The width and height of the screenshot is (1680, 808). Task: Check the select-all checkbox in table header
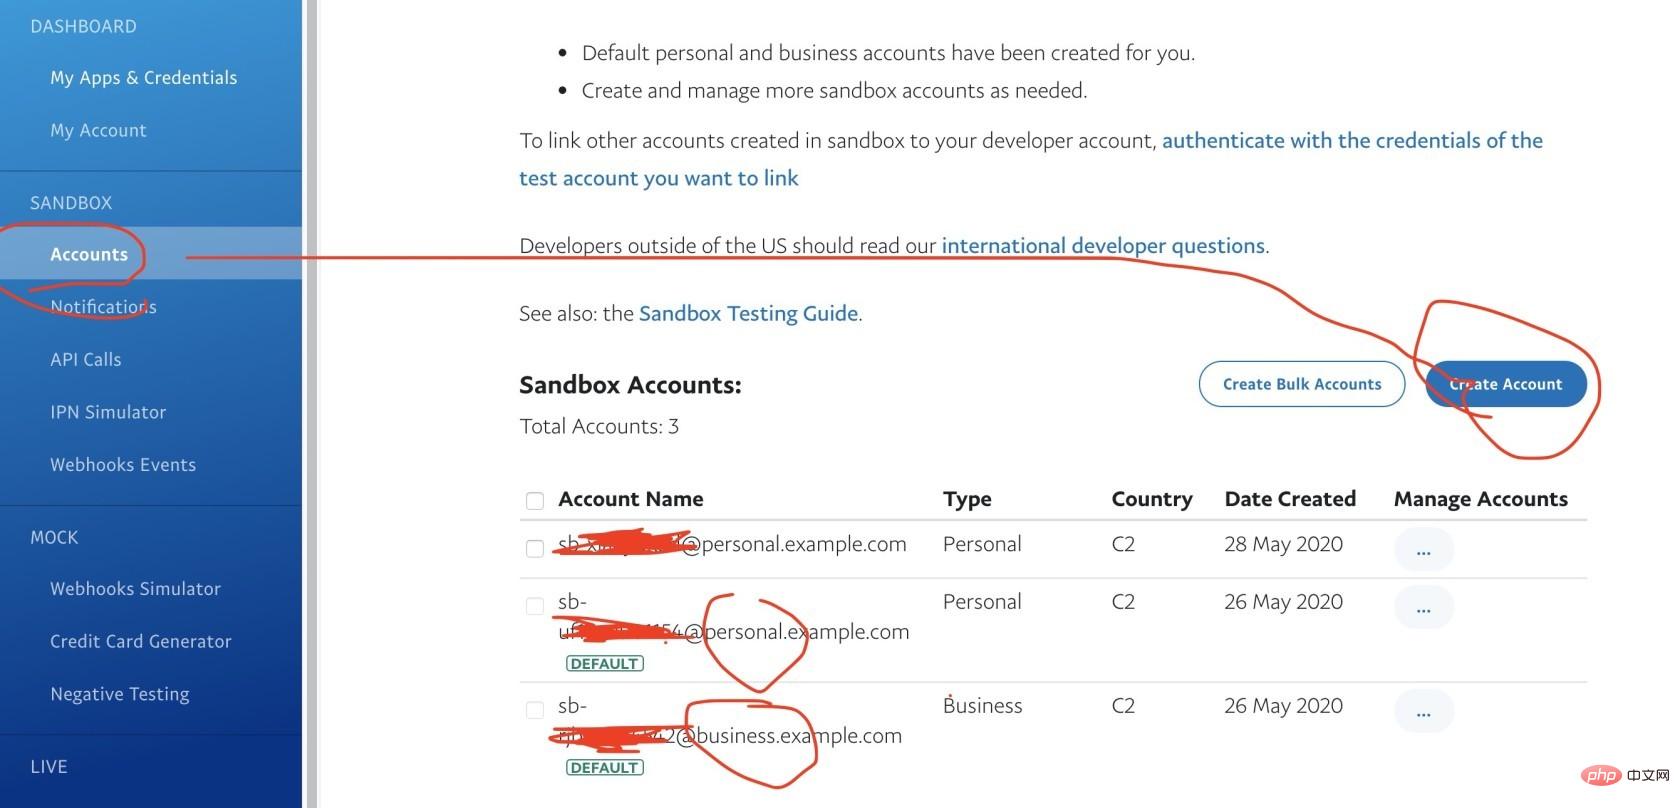pyautogui.click(x=535, y=500)
